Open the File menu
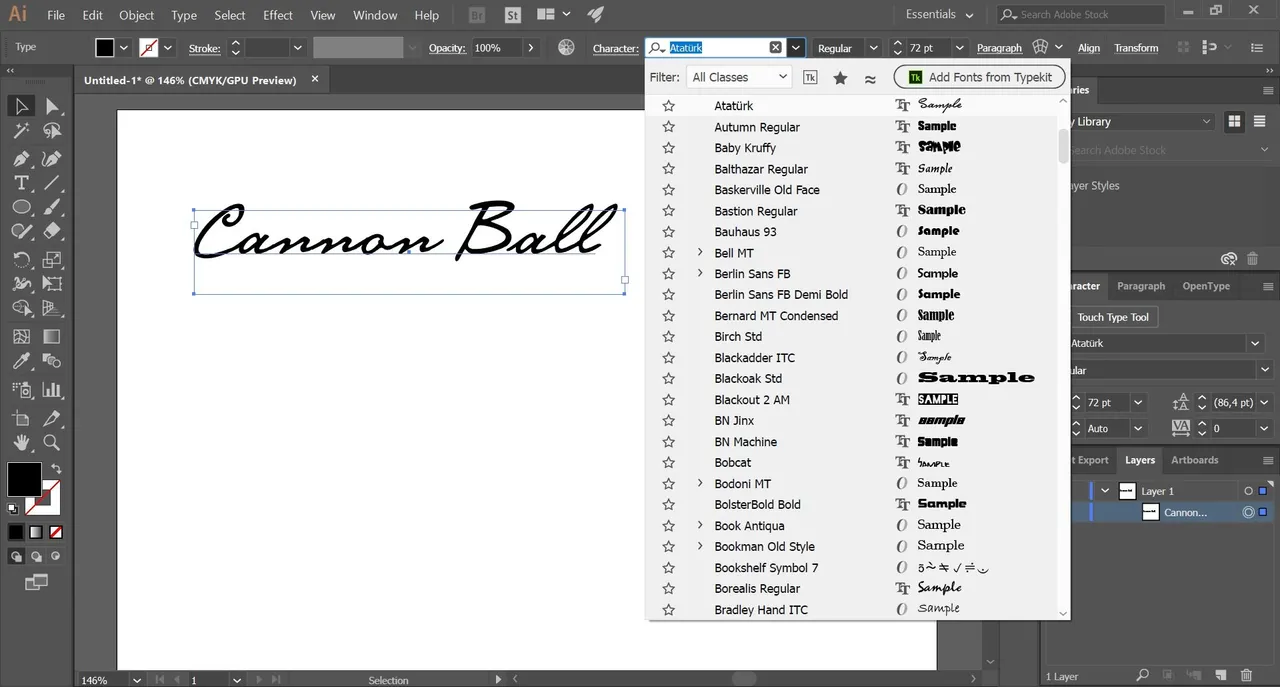Viewport: 1280px width, 687px height. [56, 15]
